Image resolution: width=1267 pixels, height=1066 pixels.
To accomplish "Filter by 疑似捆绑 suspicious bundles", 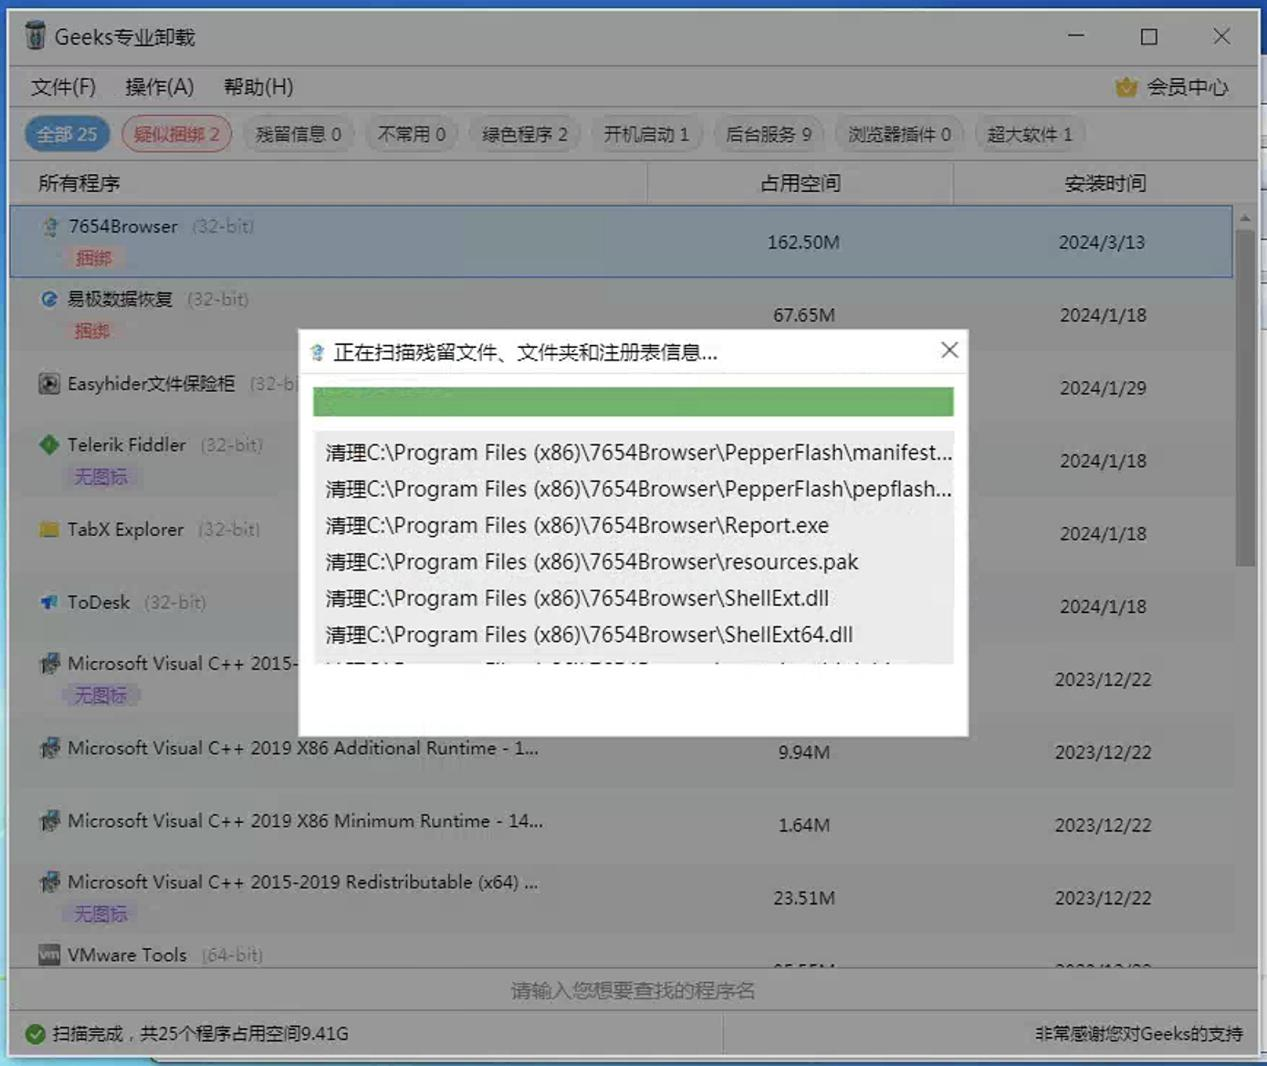I will (176, 133).
